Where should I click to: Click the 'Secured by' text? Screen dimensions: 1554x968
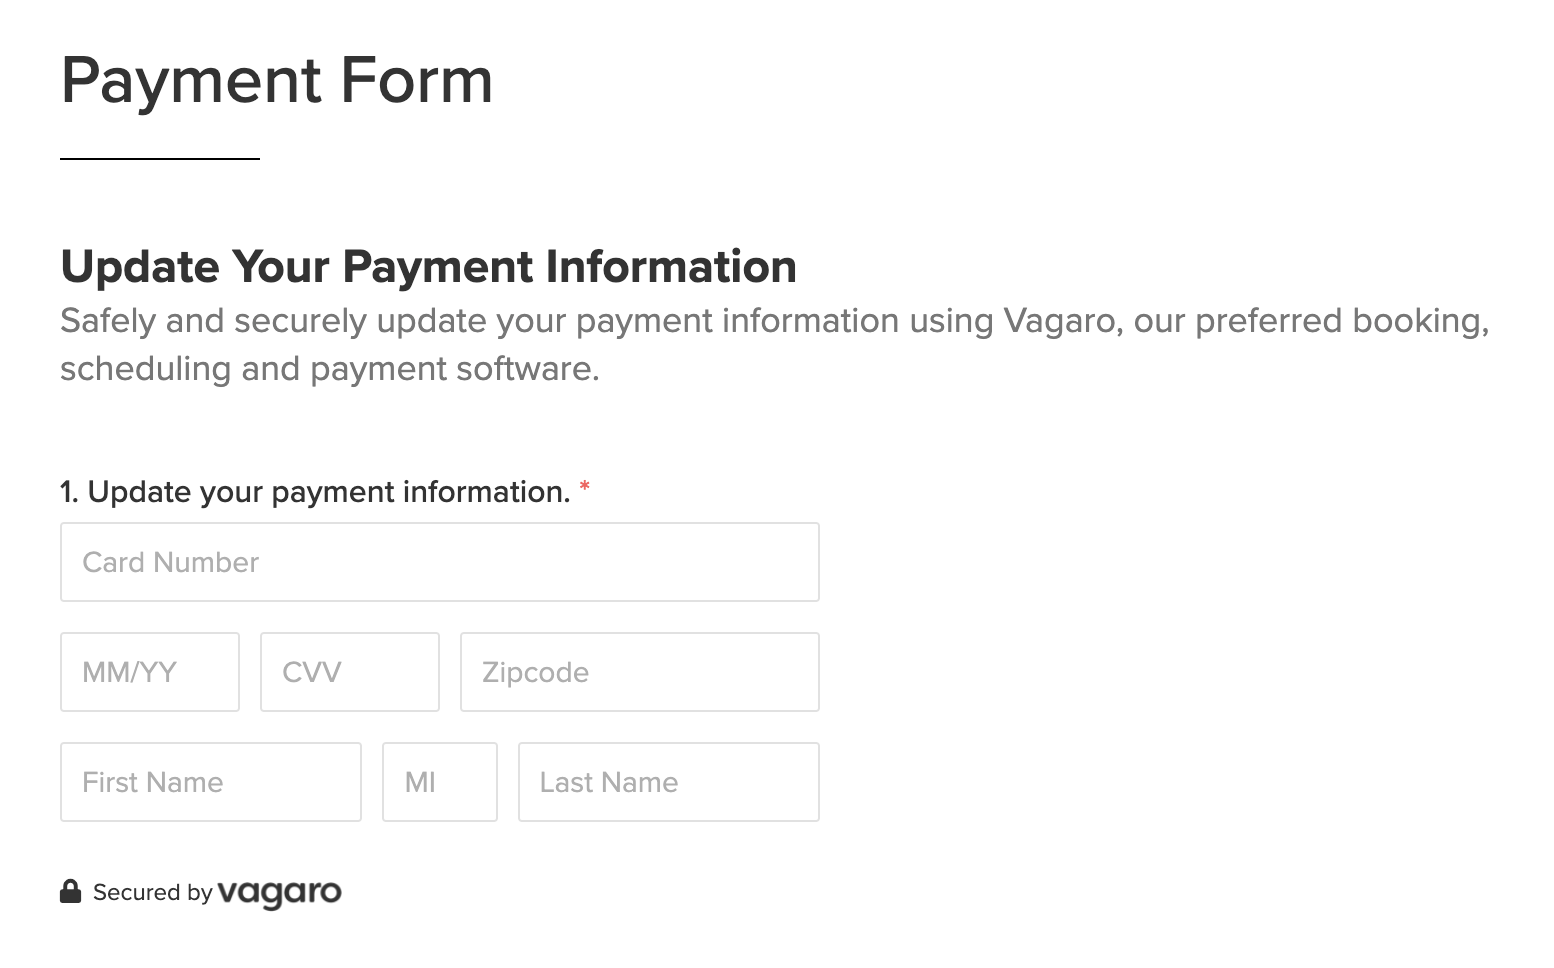click(x=152, y=892)
